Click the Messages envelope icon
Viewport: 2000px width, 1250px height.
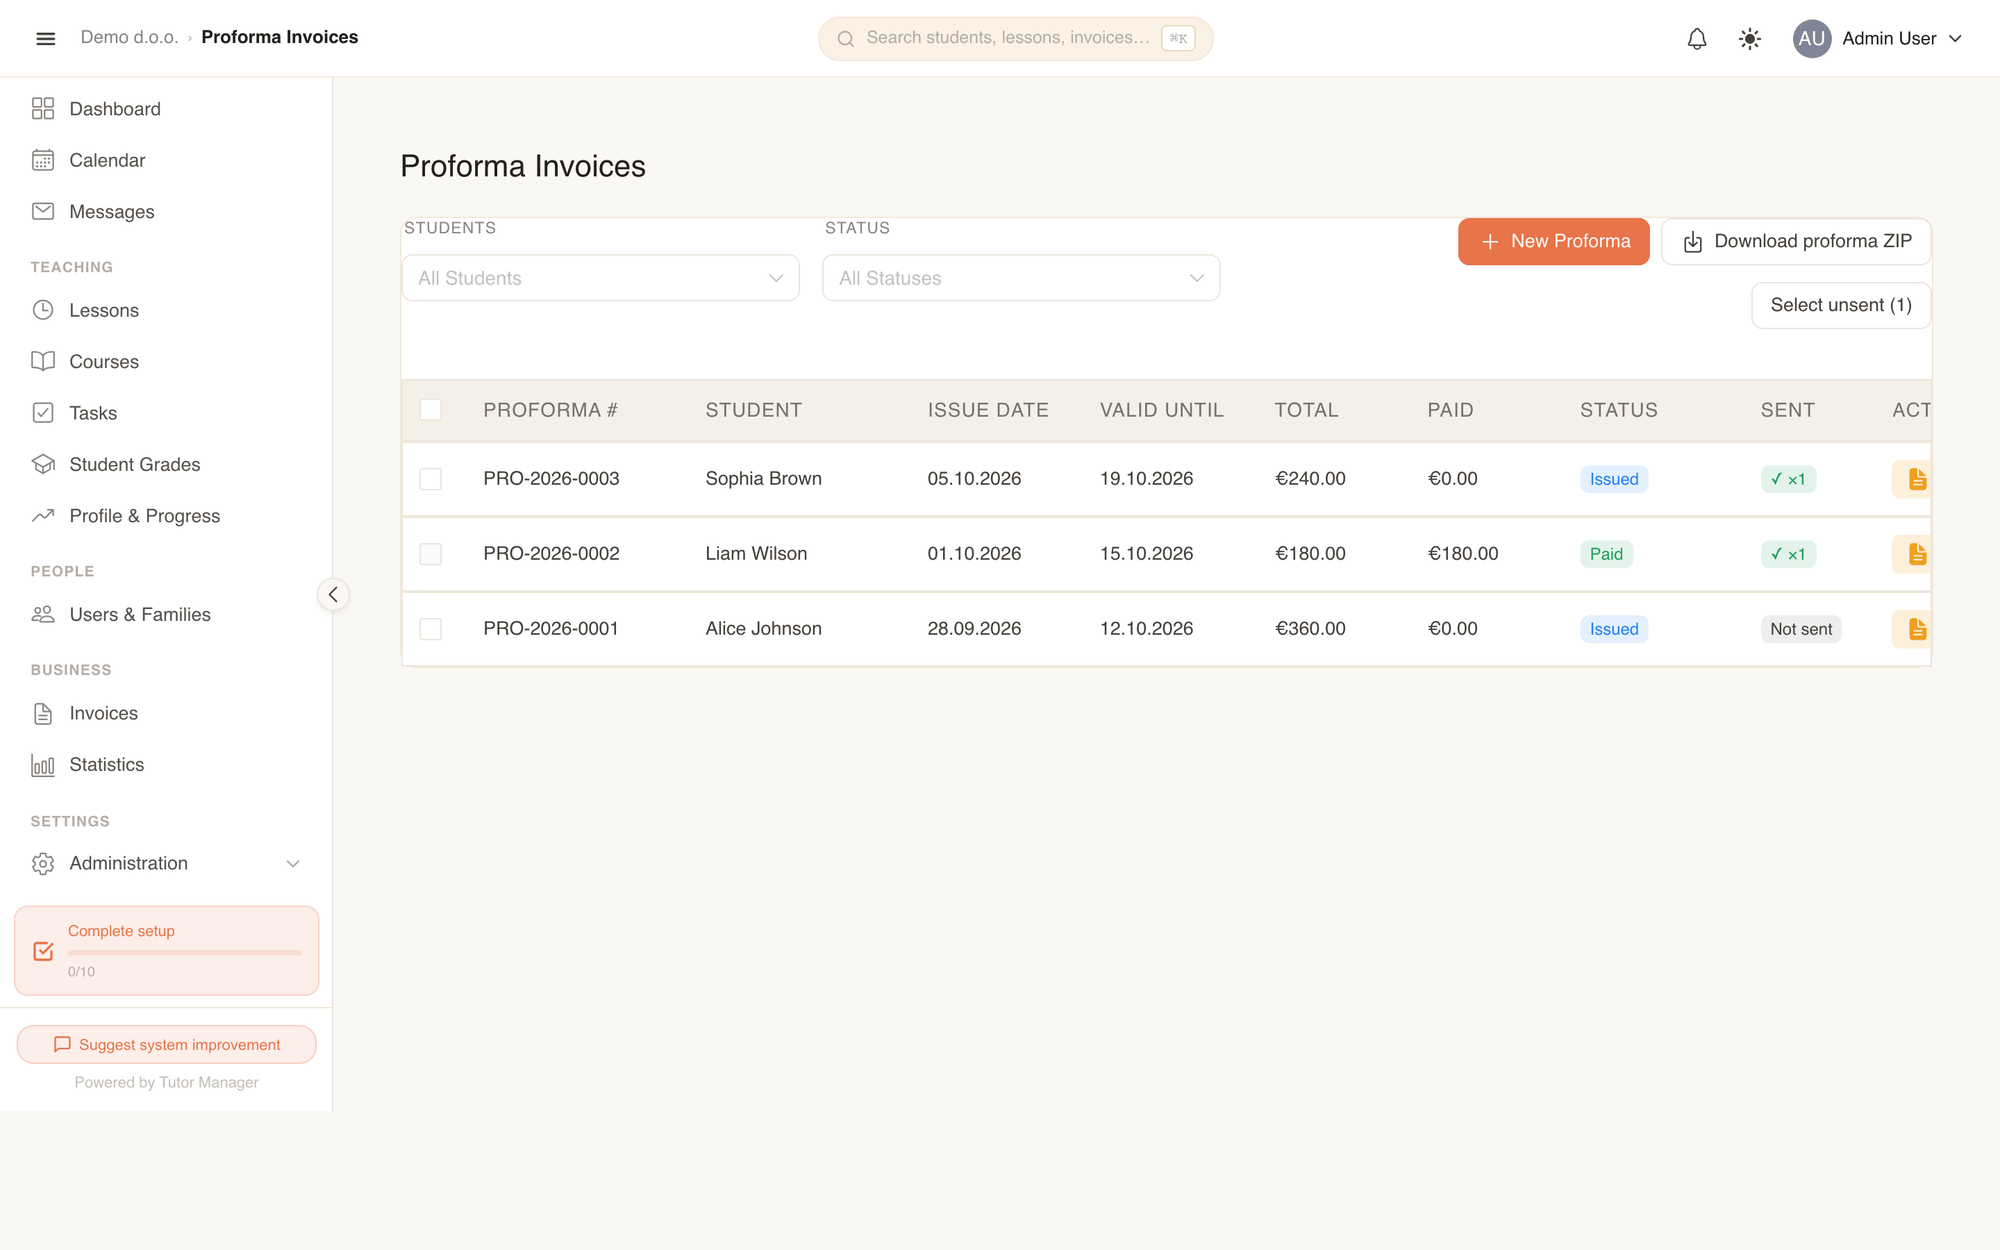pos(43,211)
